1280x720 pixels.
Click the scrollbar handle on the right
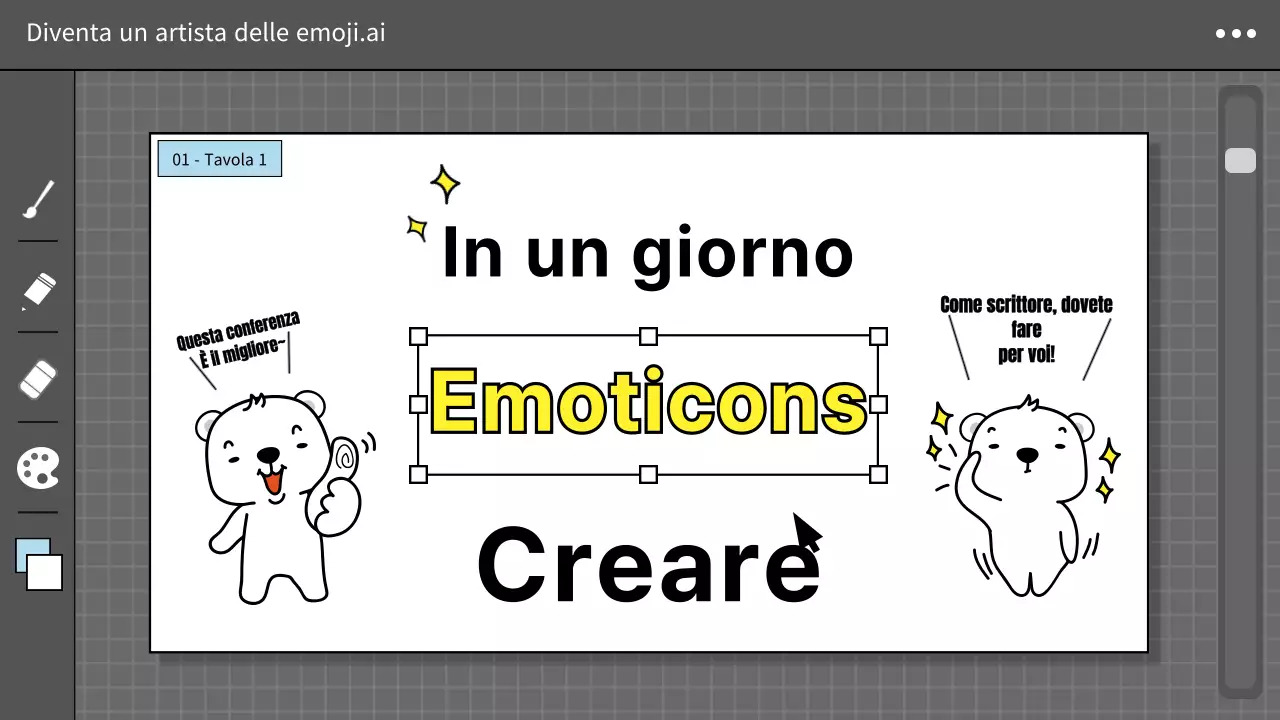click(1240, 160)
